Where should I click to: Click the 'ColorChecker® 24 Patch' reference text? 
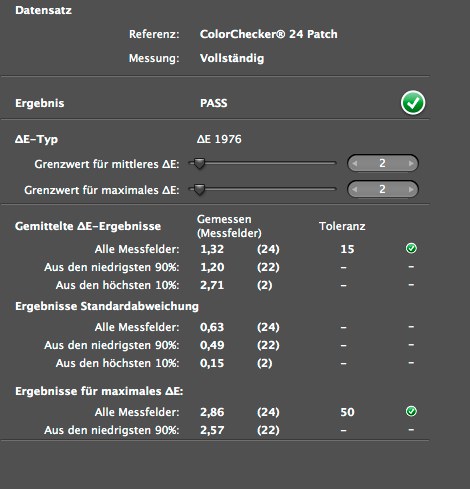pyautogui.click(x=269, y=34)
